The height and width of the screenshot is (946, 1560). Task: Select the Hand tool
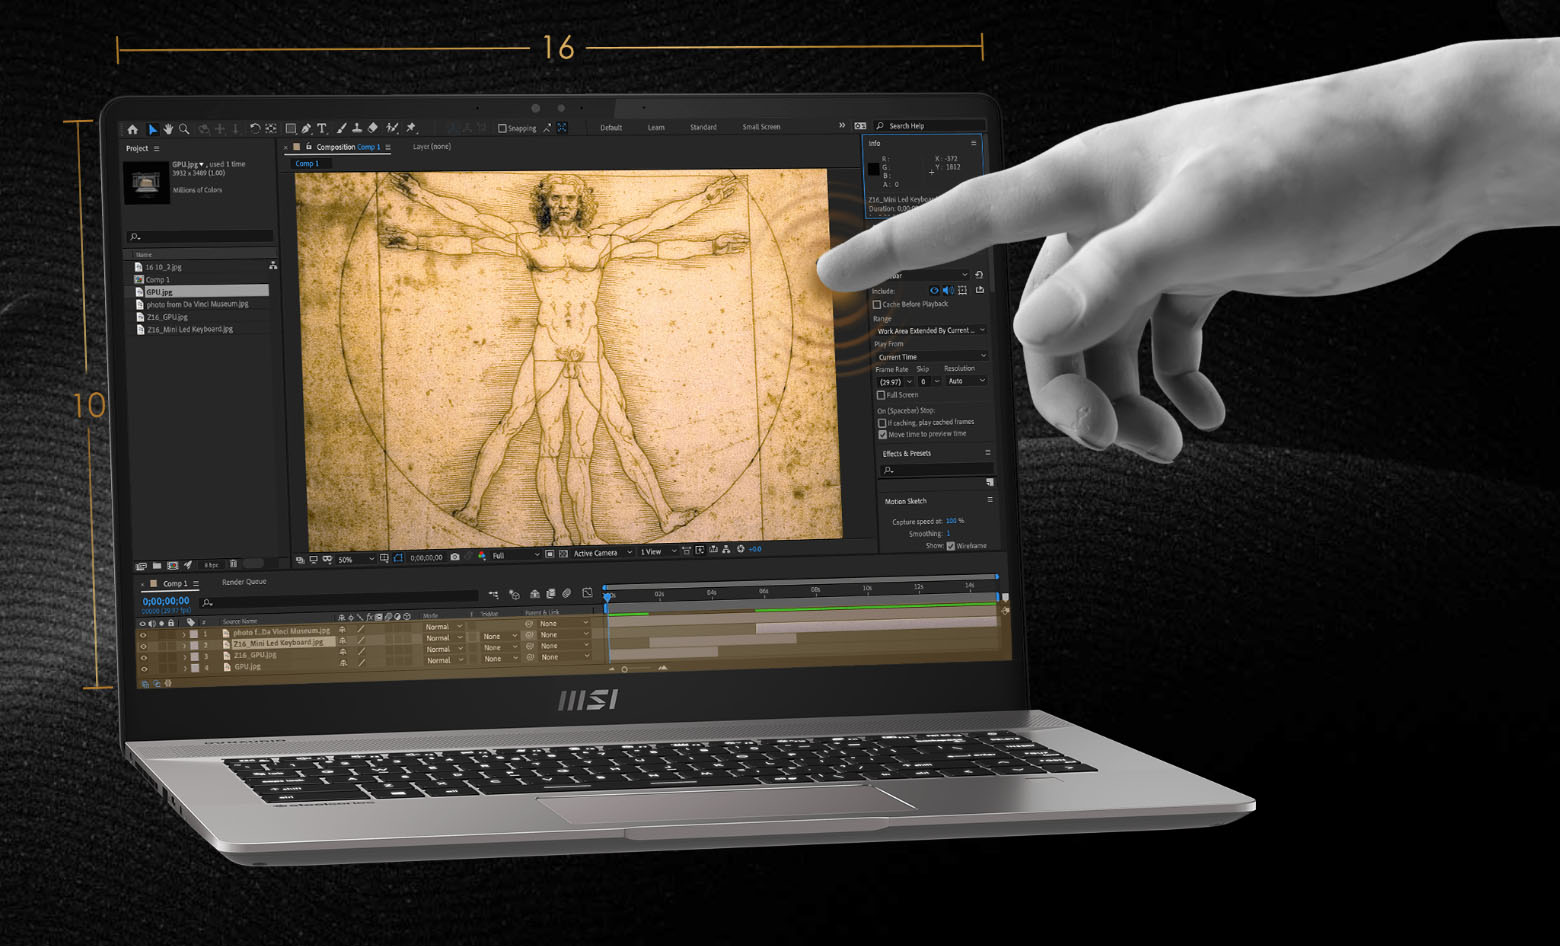tap(169, 128)
